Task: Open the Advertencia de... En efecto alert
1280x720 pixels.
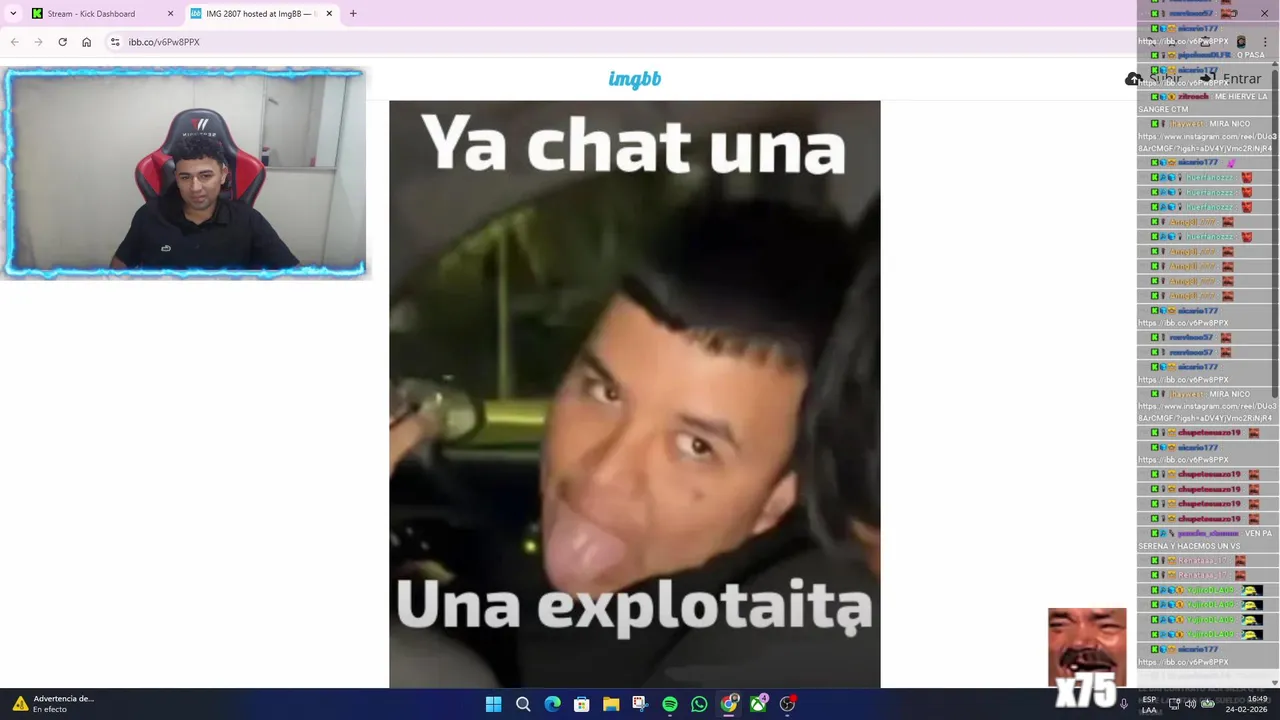Action: click(55, 704)
